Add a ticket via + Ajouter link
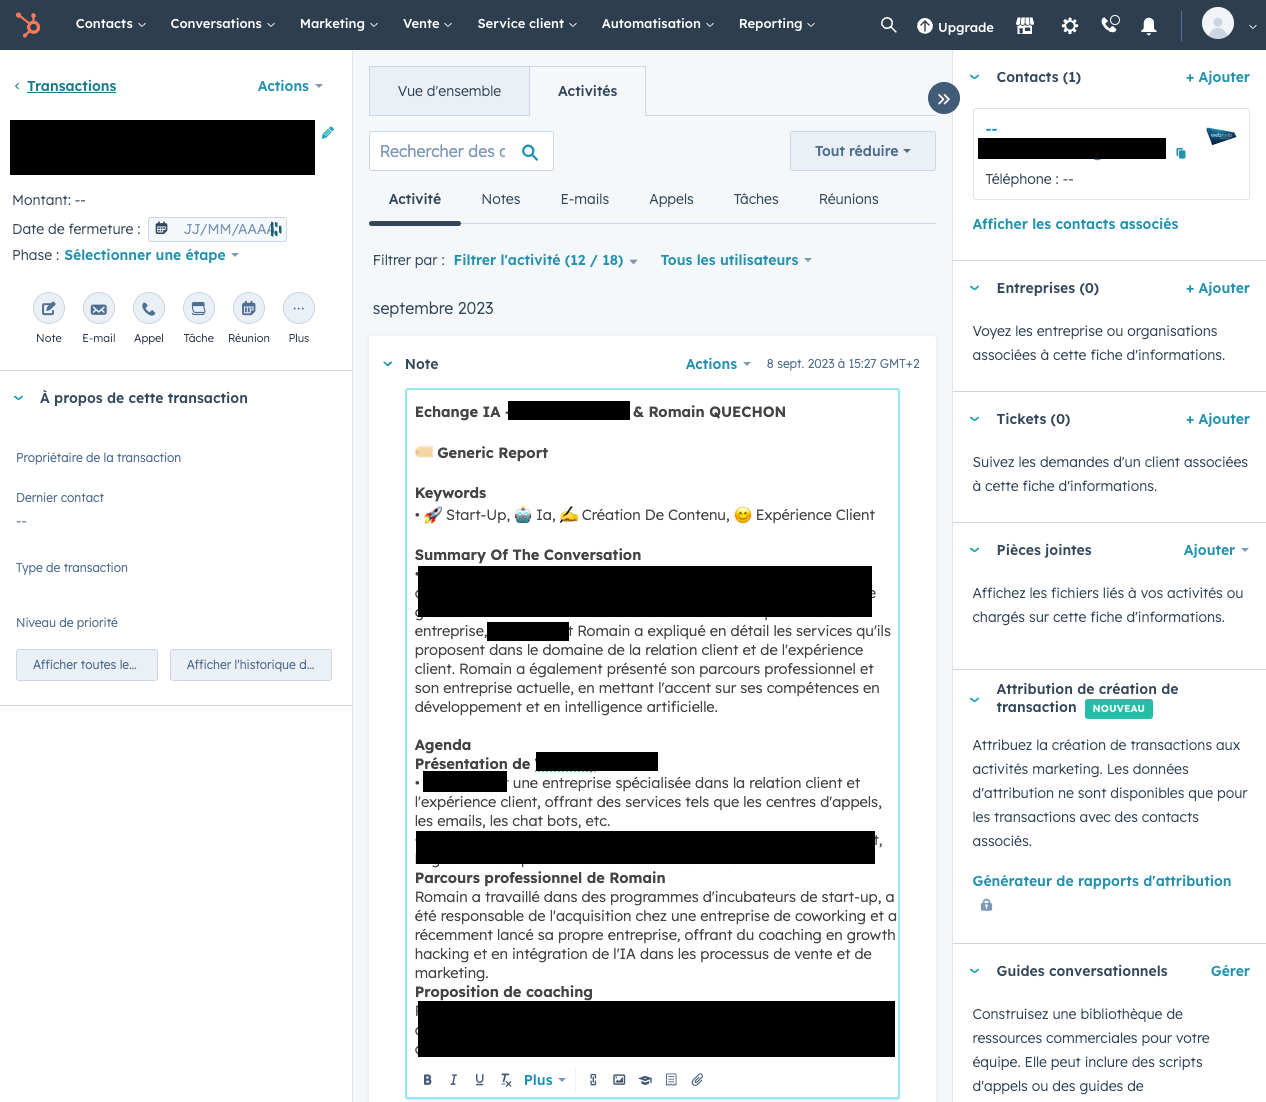 tap(1217, 419)
